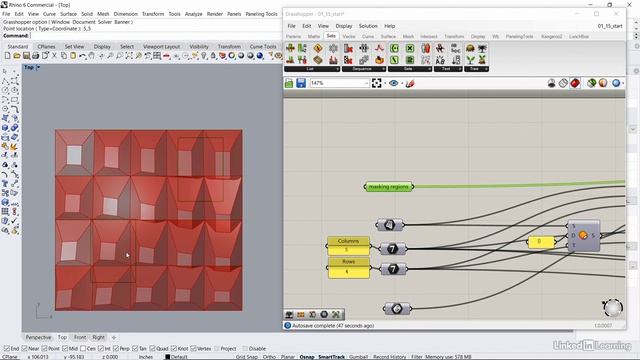This screenshot has height=360, width=640.
Task: Click the gear icon in List panel
Action: click(333, 49)
